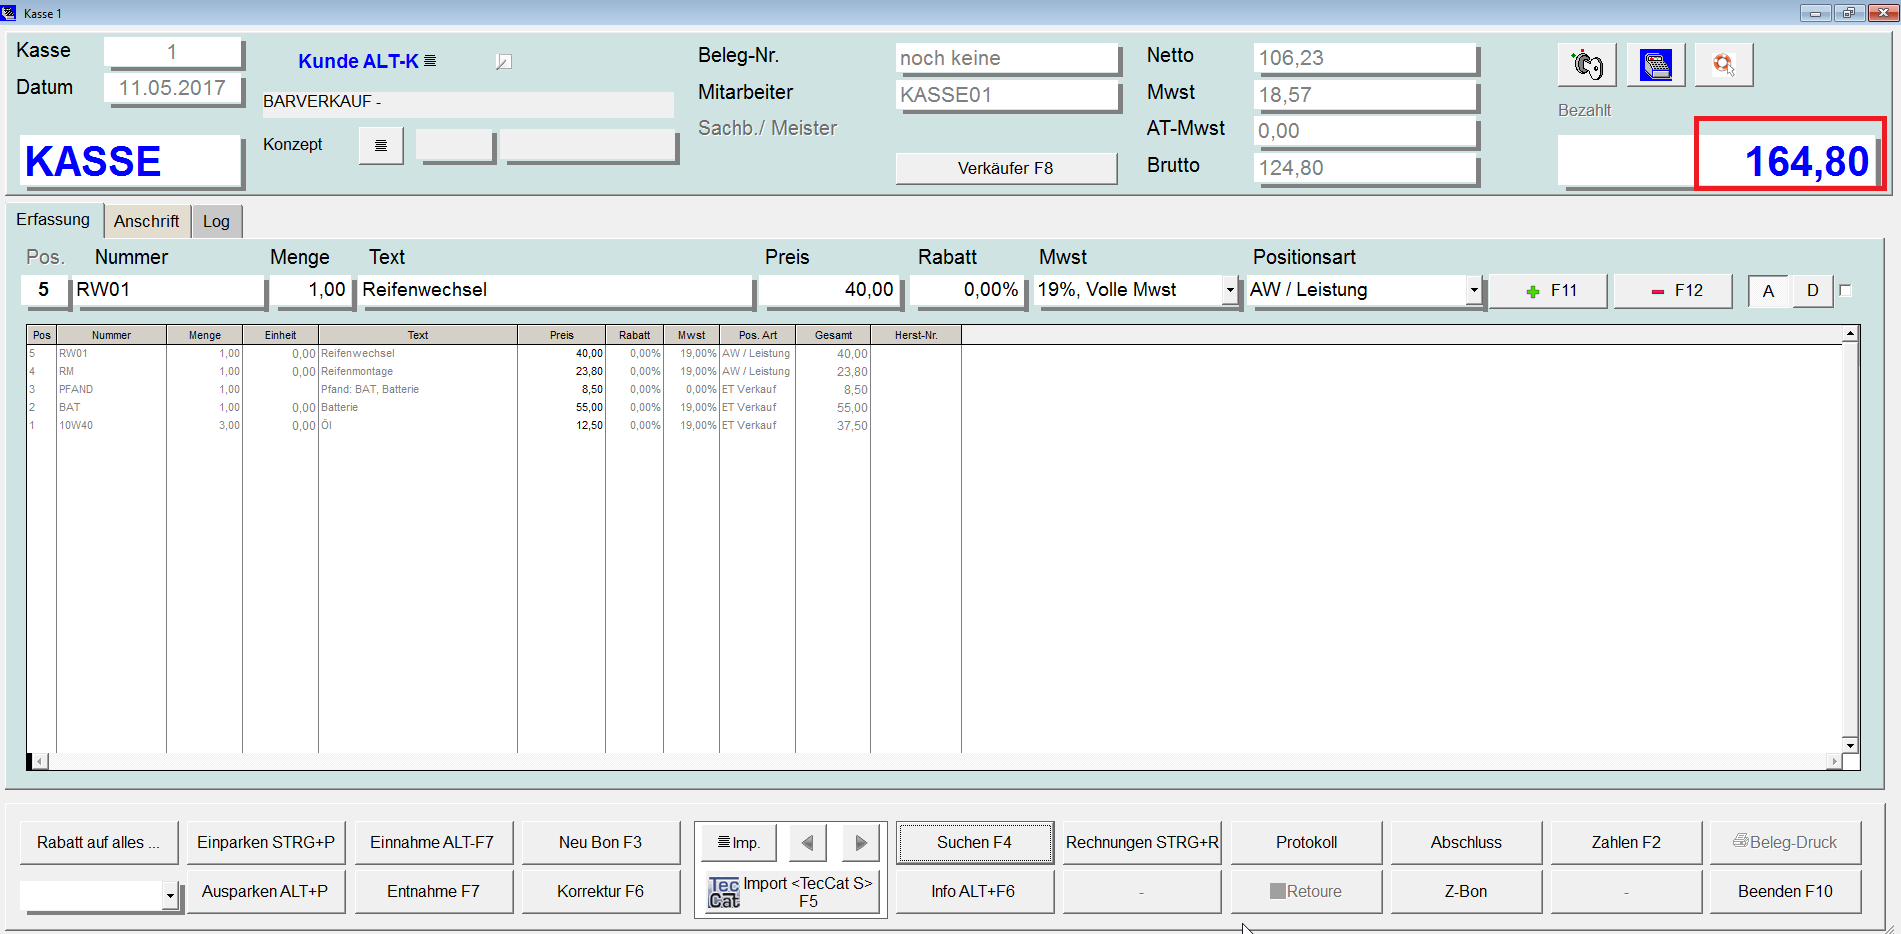Click Beenden F10 to exit

(1786, 892)
